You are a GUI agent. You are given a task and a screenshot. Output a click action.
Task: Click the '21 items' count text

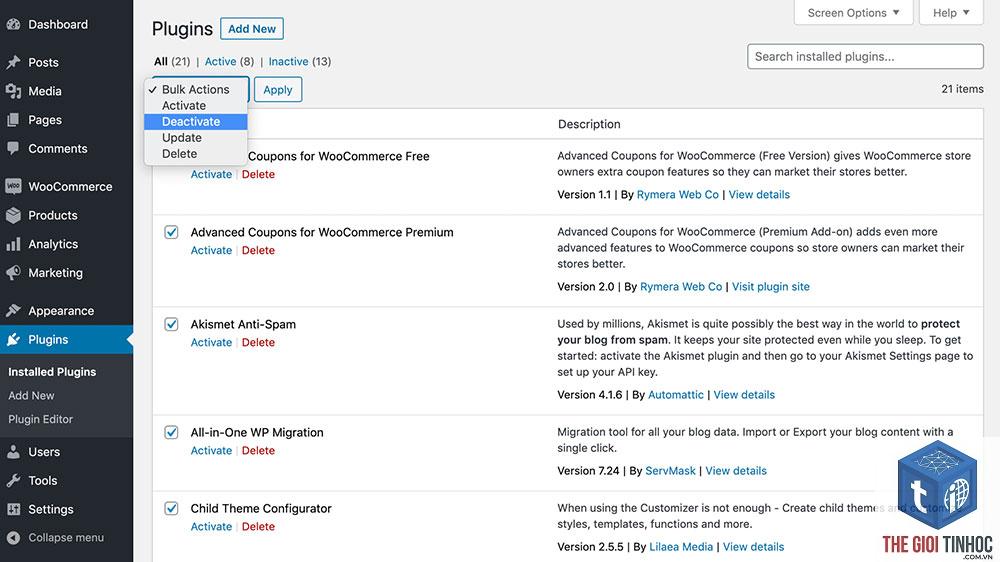[962, 89]
